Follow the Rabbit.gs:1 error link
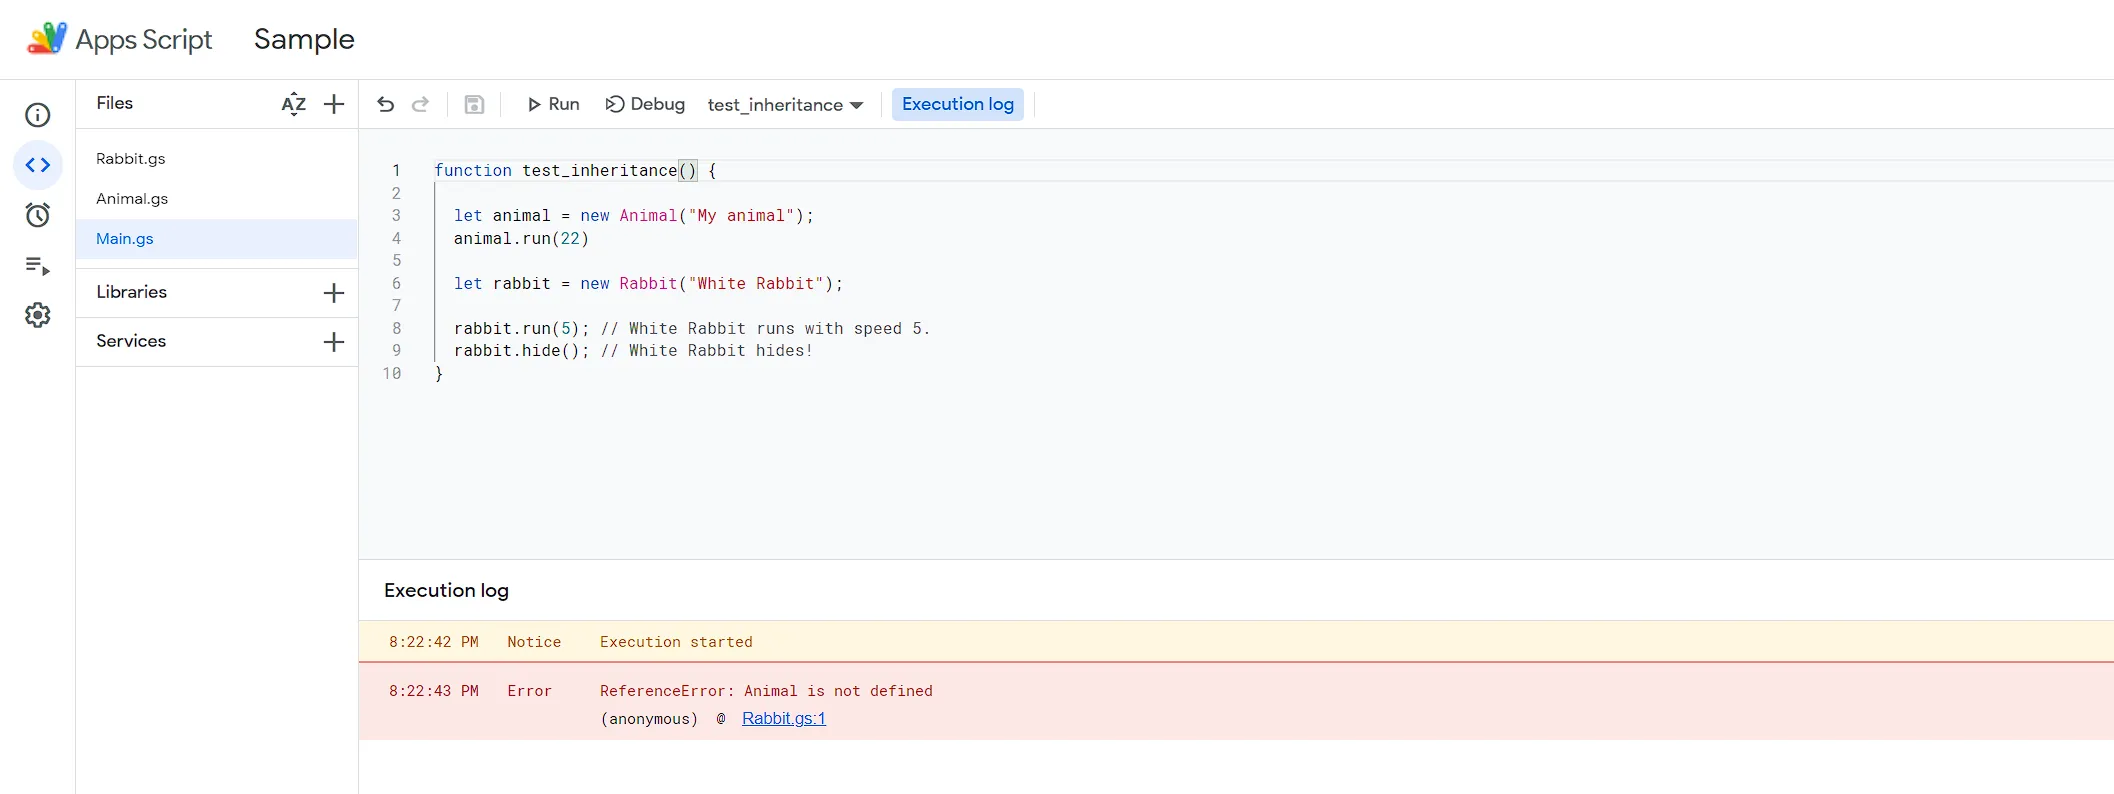The width and height of the screenshot is (2114, 794). [x=784, y=718]
